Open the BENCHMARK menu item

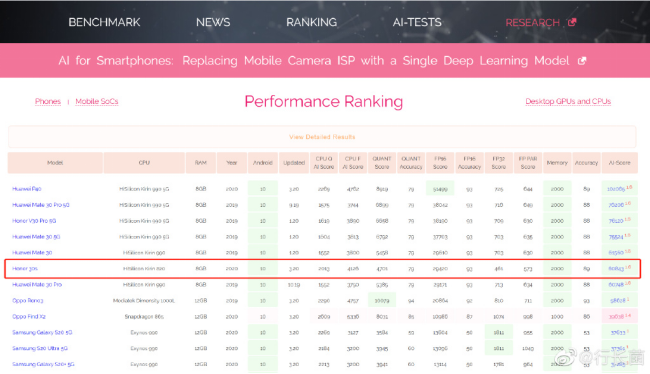pyautogui.click(x=104, y=22)
